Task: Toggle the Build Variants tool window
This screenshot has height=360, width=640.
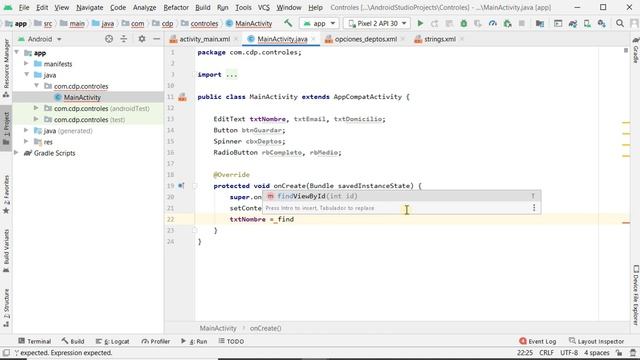Action: tap(6, 251)
